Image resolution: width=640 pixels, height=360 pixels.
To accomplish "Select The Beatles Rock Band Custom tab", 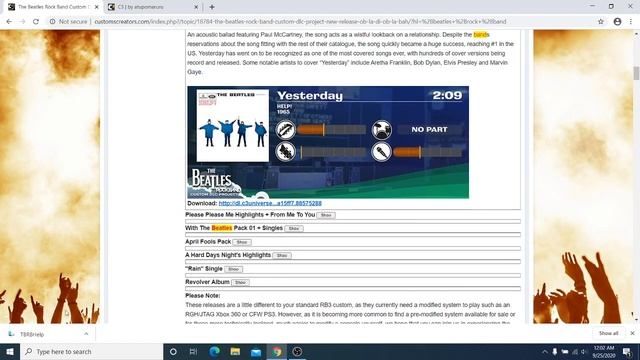I will coord(53,7).
